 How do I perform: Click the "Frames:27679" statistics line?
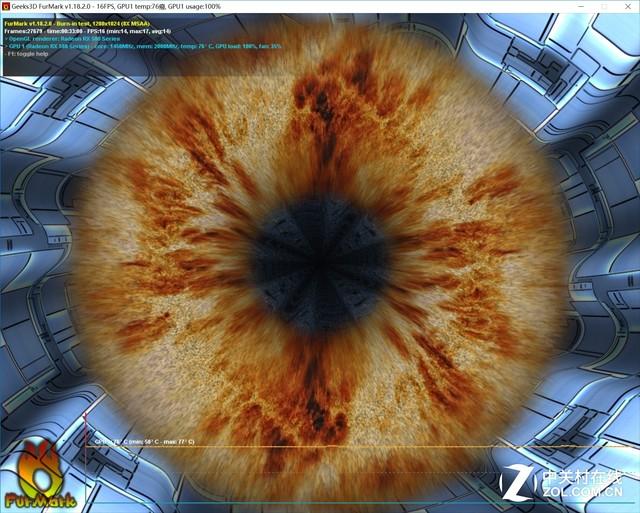[87, 31]
